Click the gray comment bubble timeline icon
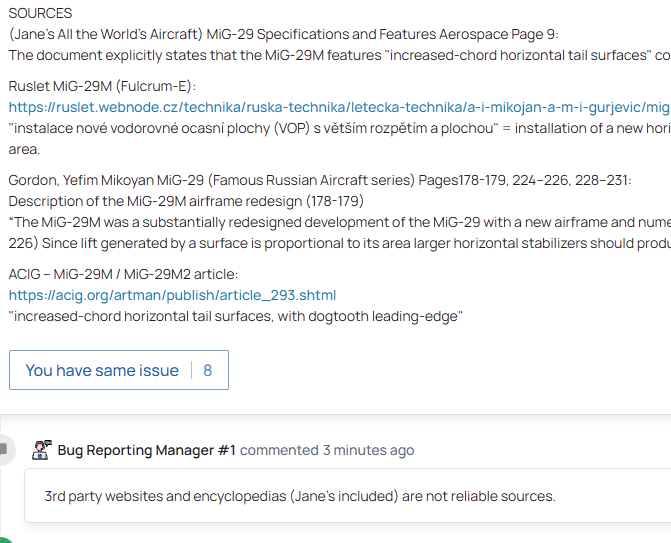 [4, 450]
